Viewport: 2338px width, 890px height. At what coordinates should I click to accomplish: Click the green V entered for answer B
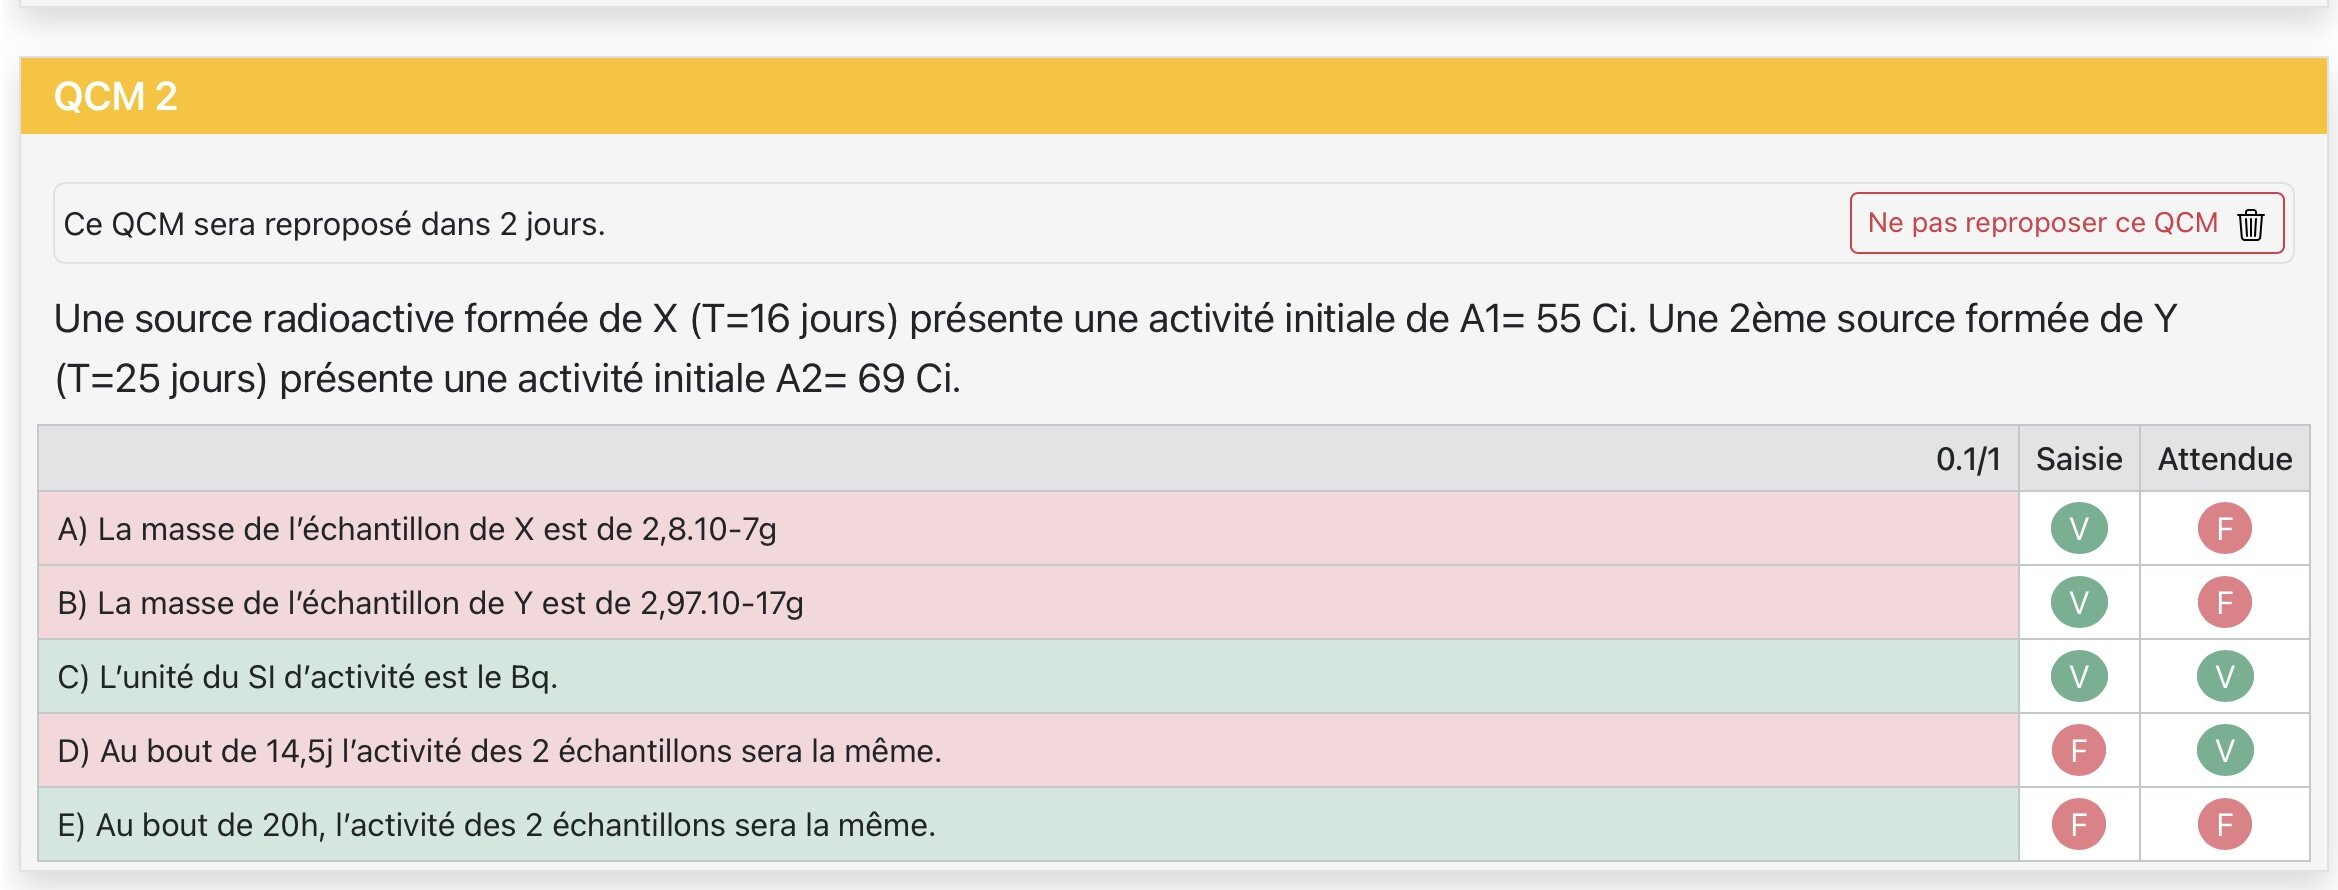pos(2079,602)
